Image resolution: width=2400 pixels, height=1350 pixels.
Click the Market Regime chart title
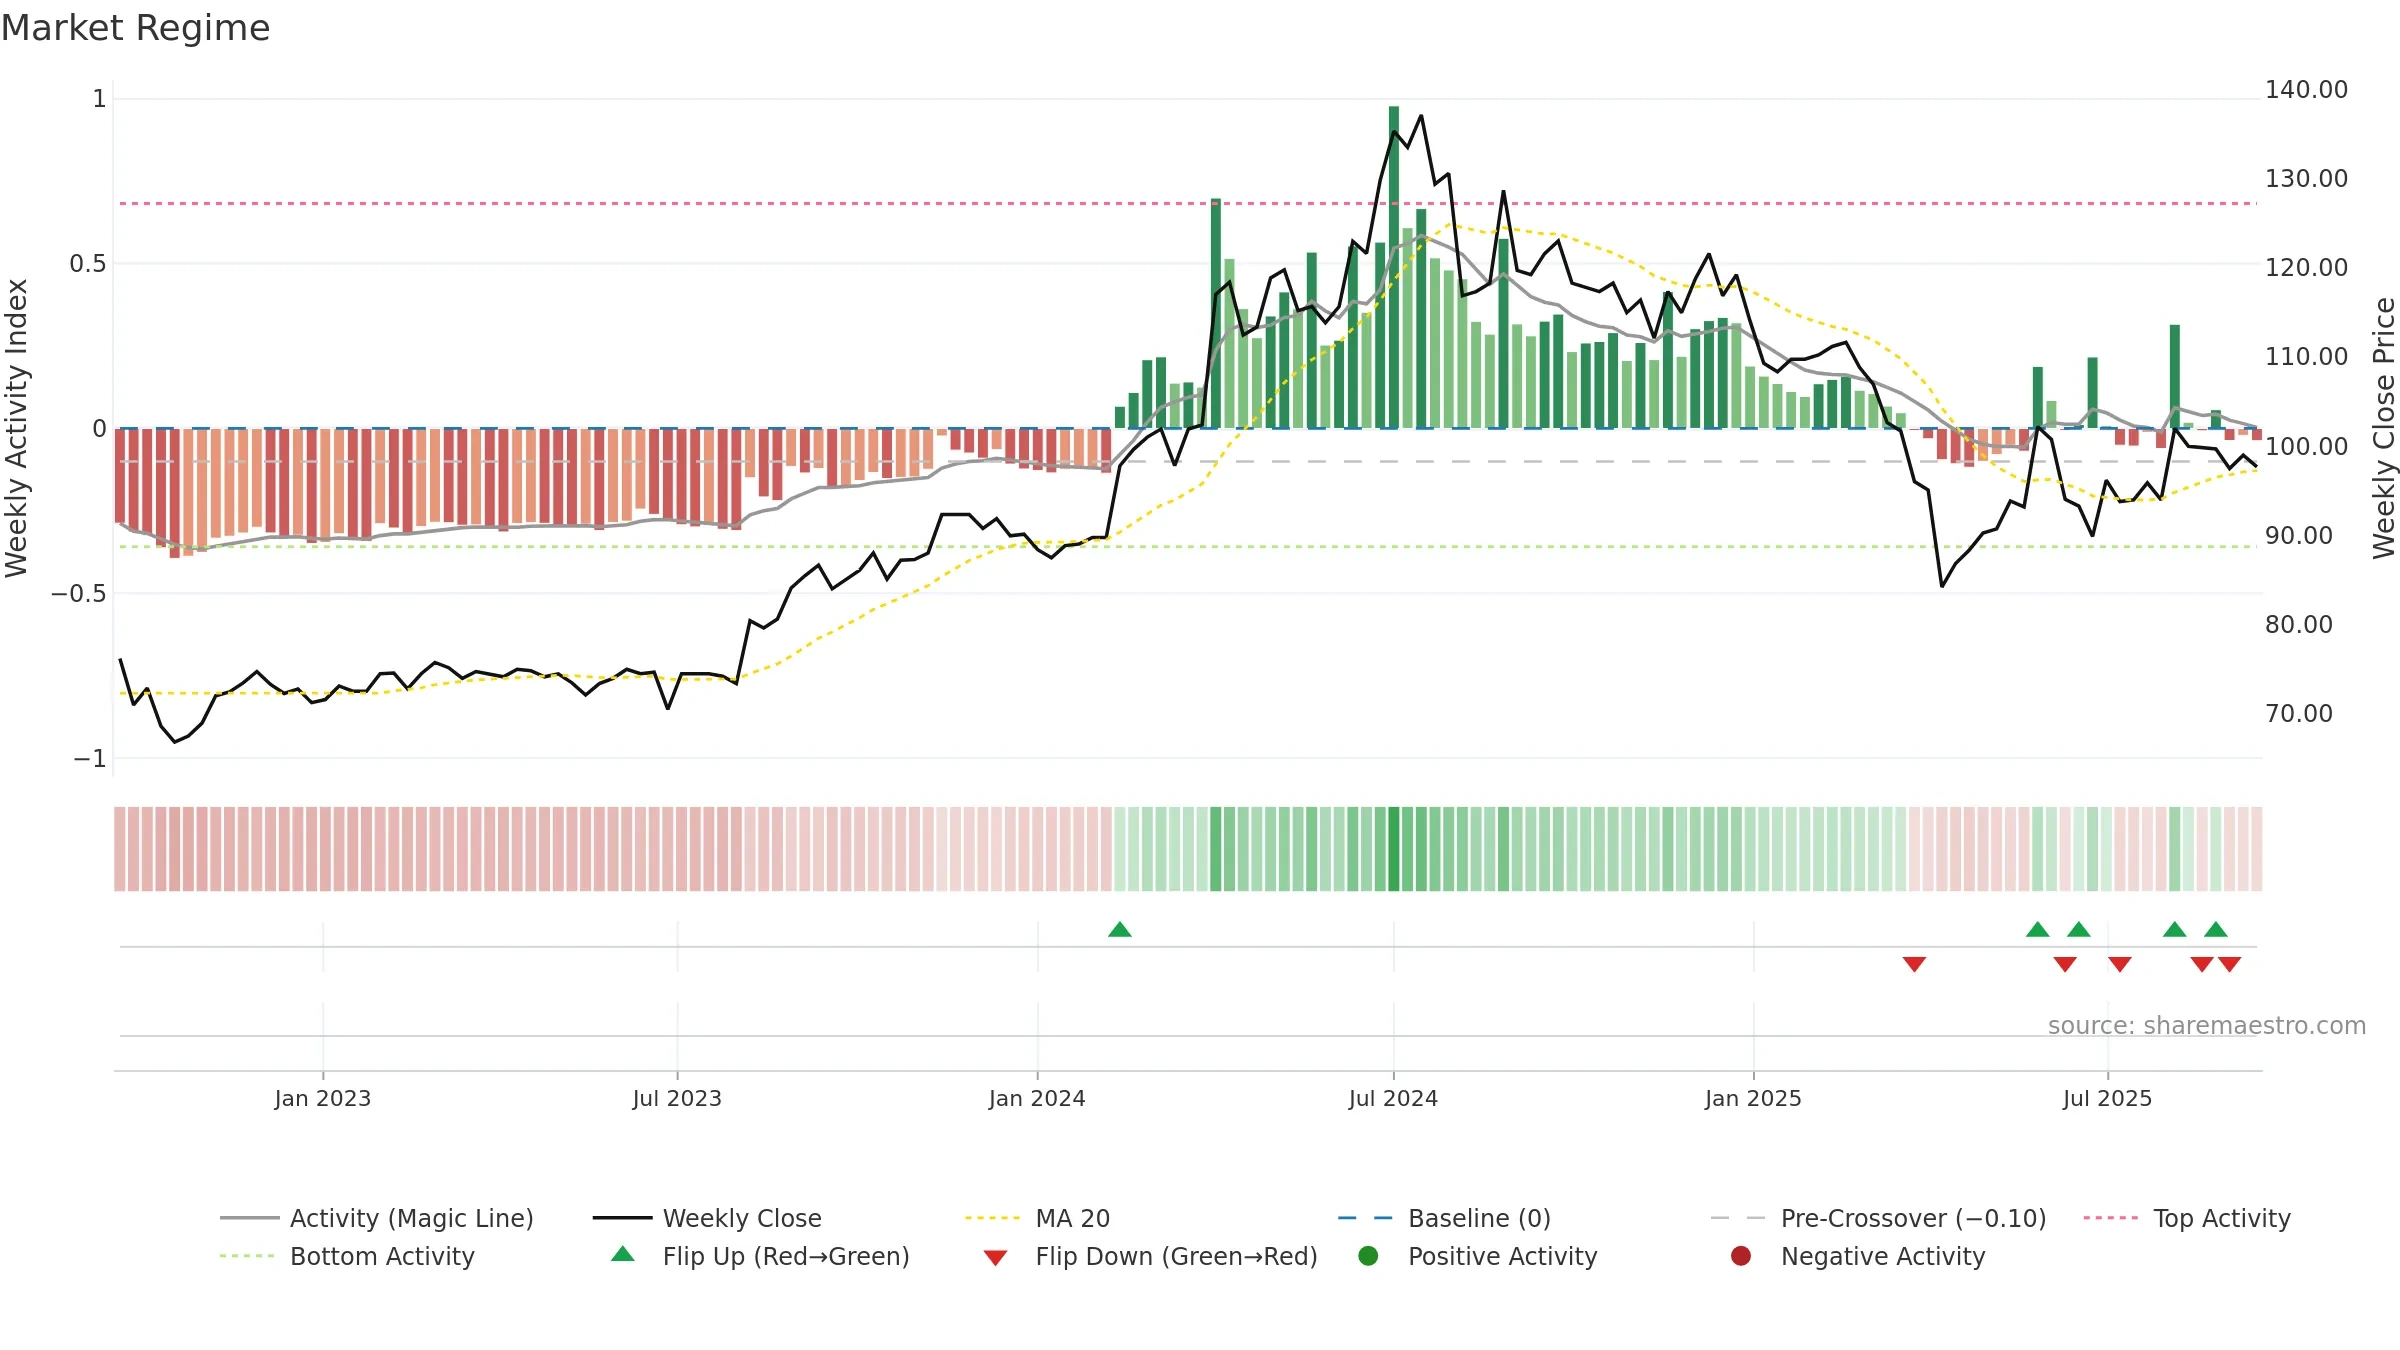click(135, 28)
